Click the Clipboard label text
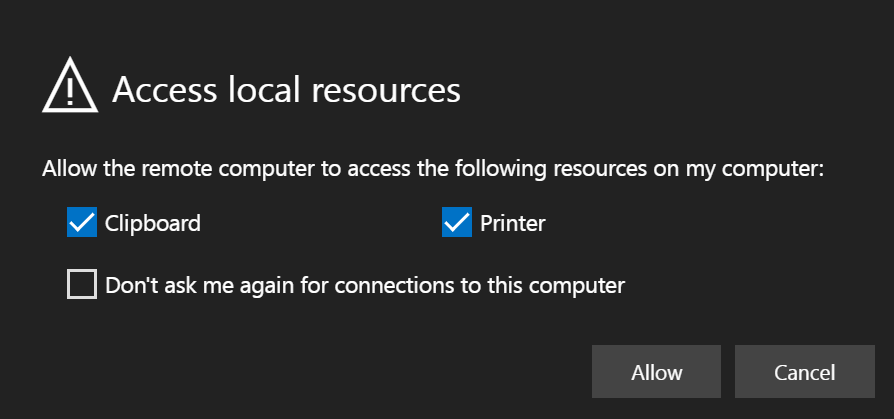The image size is (894, 419). 153,223
